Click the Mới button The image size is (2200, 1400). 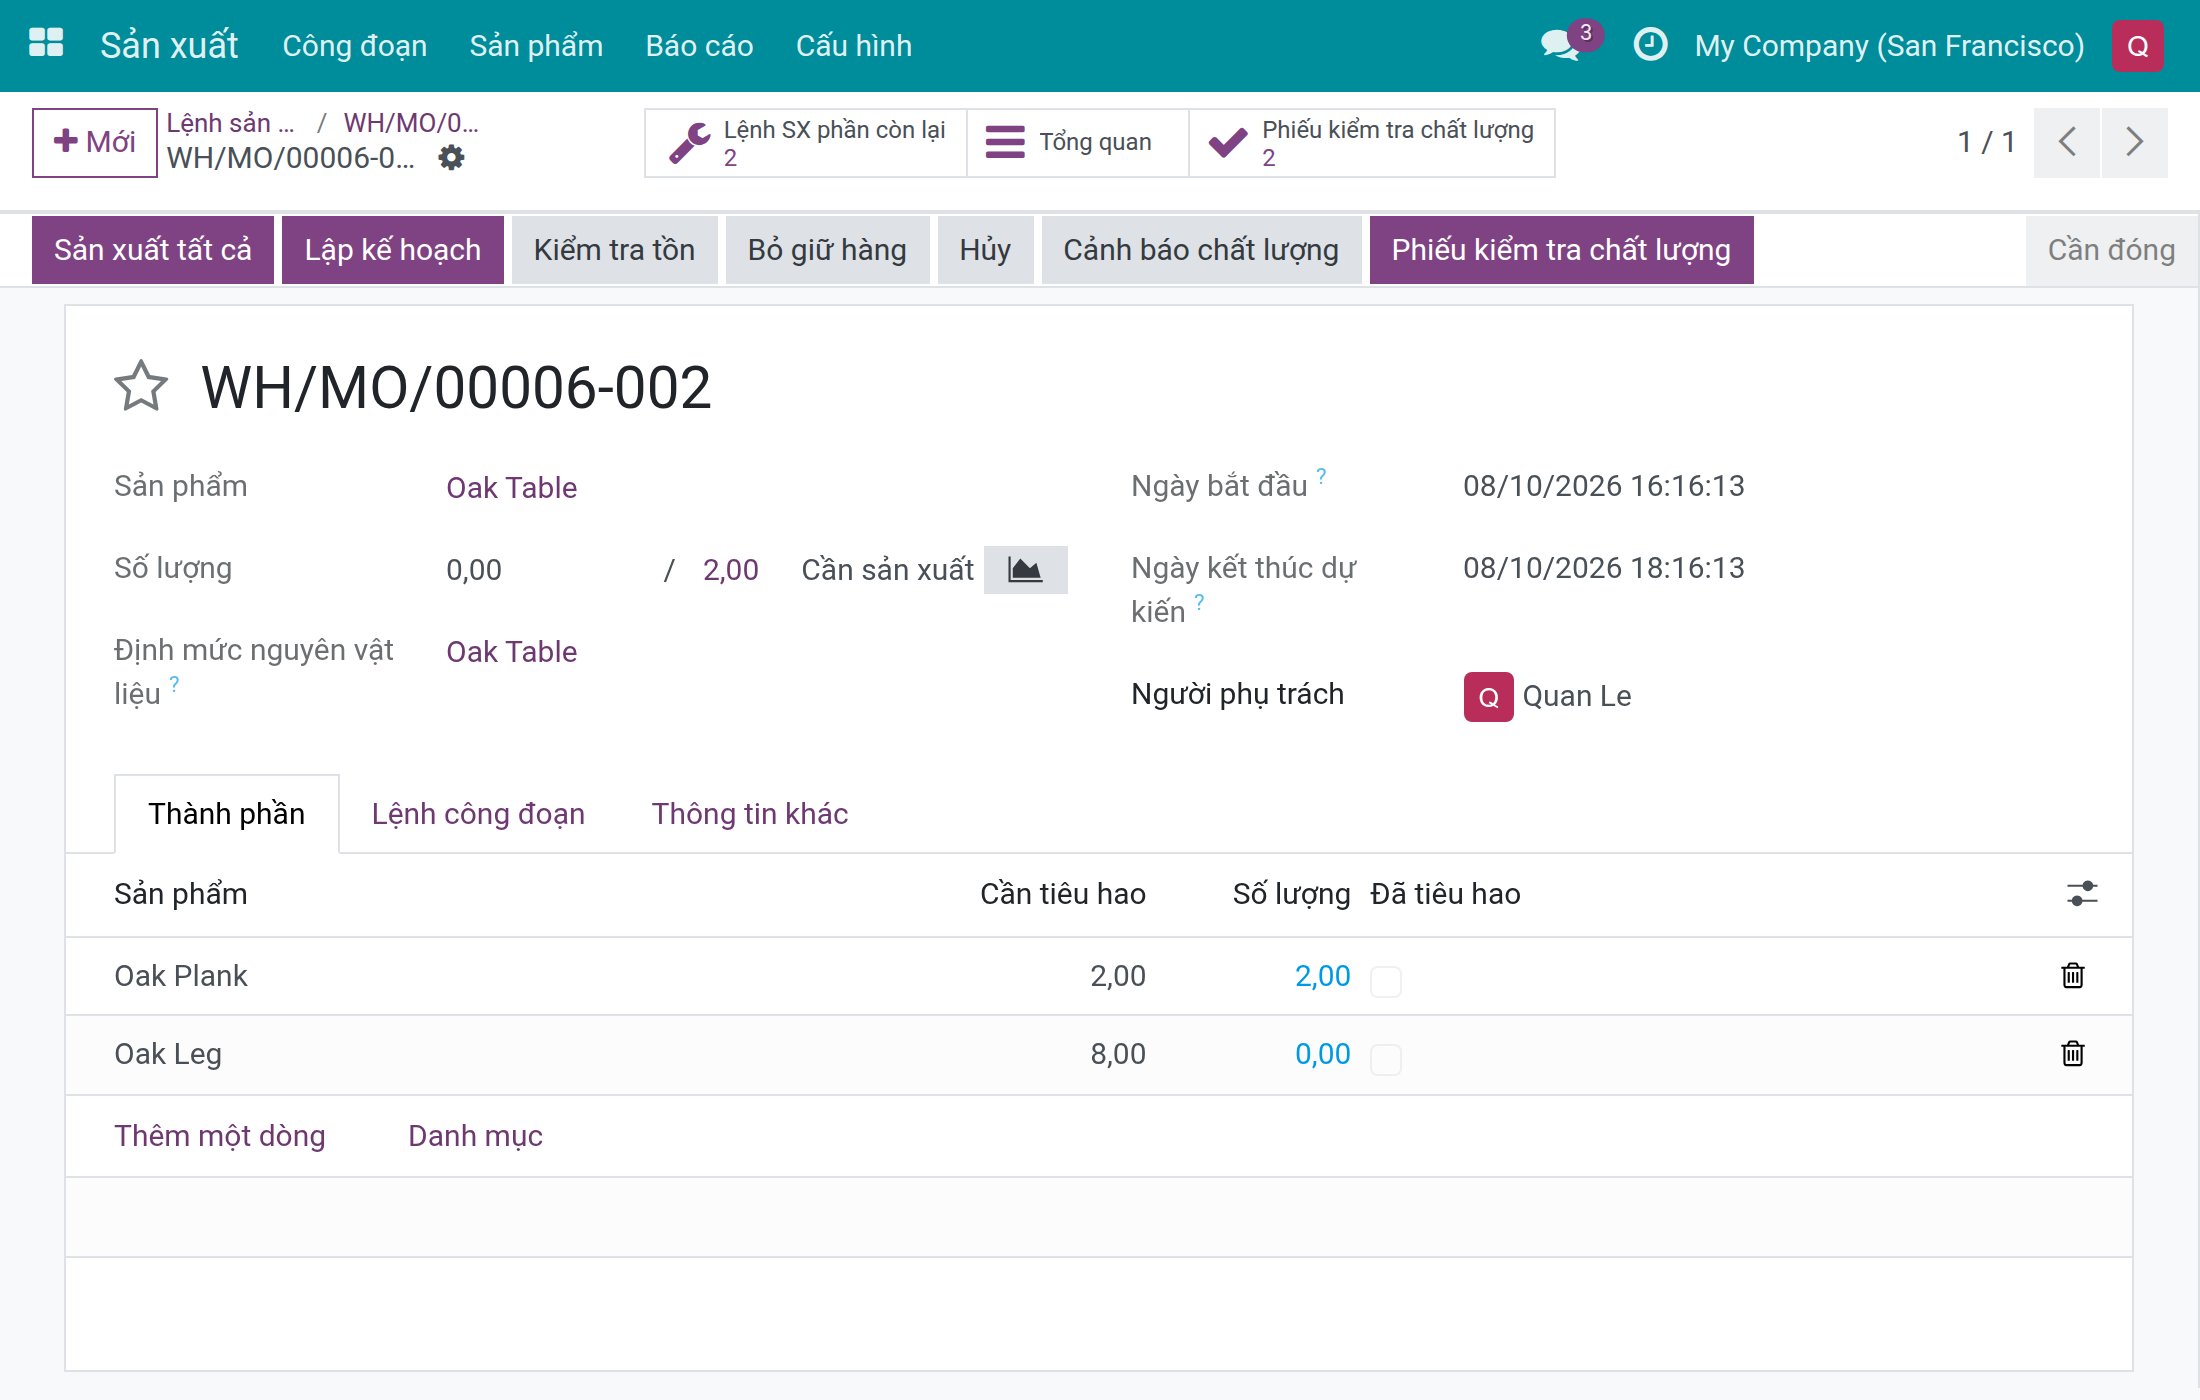click(x=94, y=142)
